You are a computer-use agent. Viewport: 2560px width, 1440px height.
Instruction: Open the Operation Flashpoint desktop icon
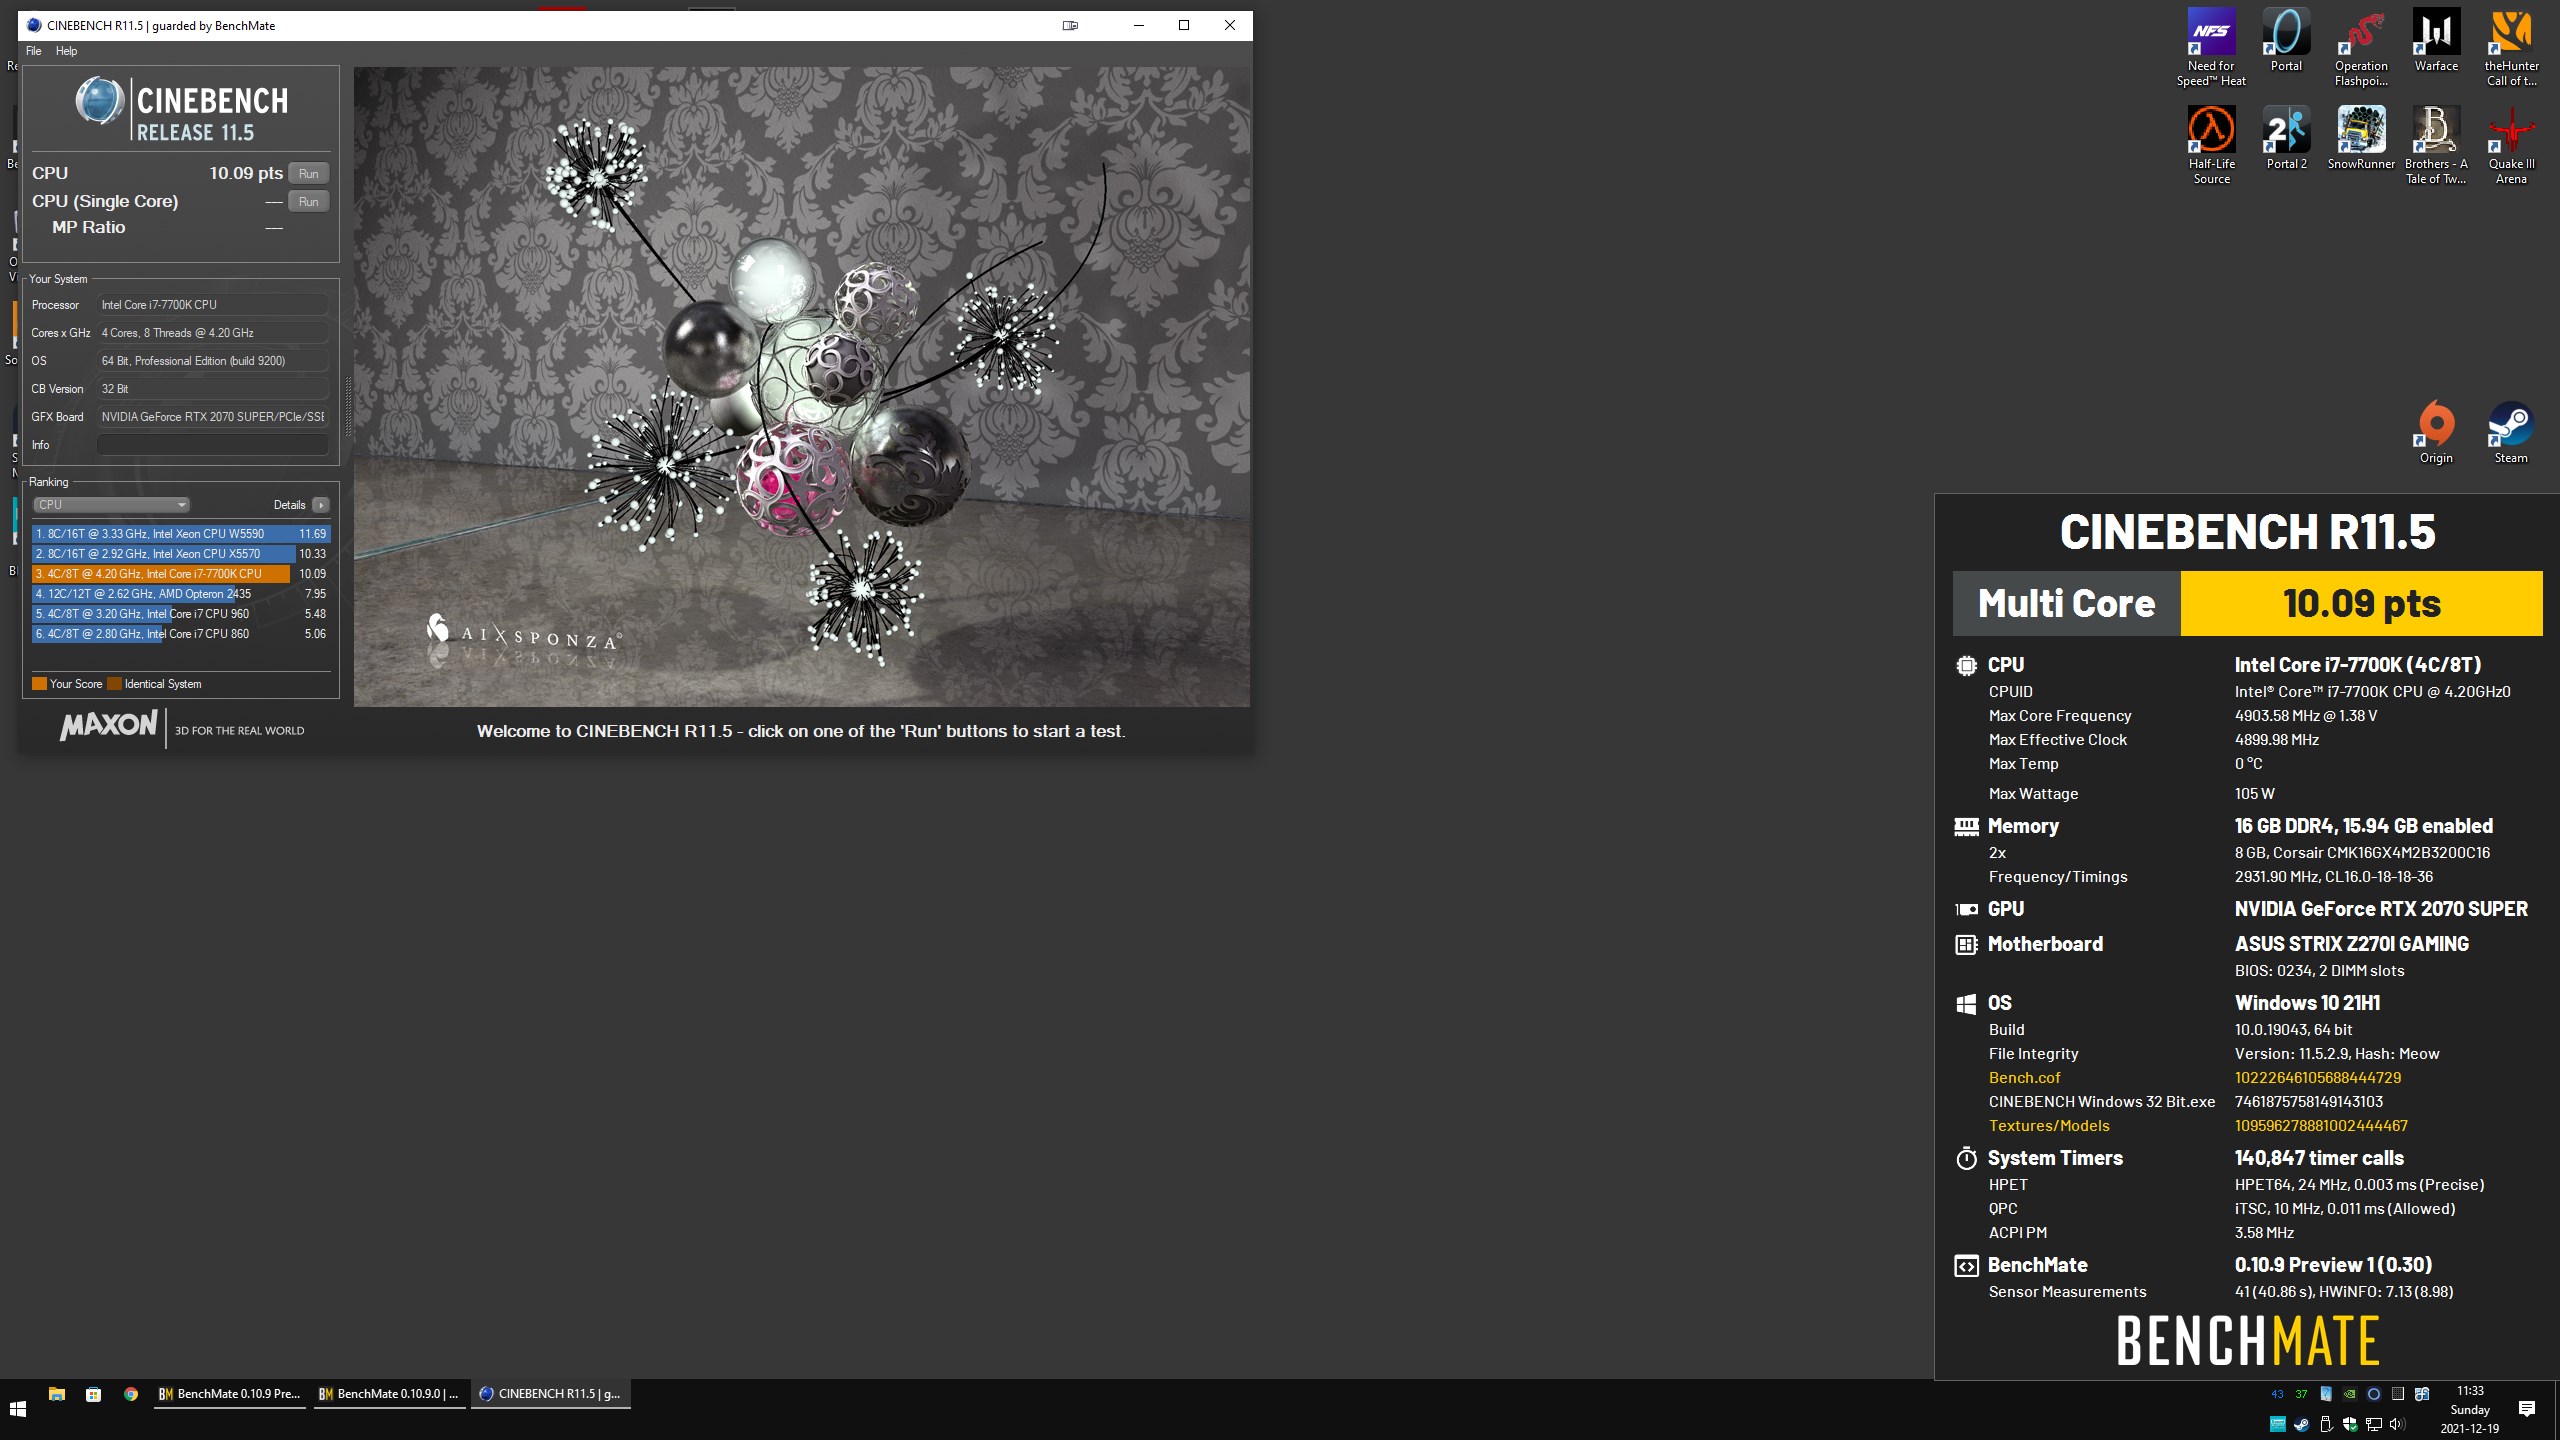click(x=2361, y=47)
